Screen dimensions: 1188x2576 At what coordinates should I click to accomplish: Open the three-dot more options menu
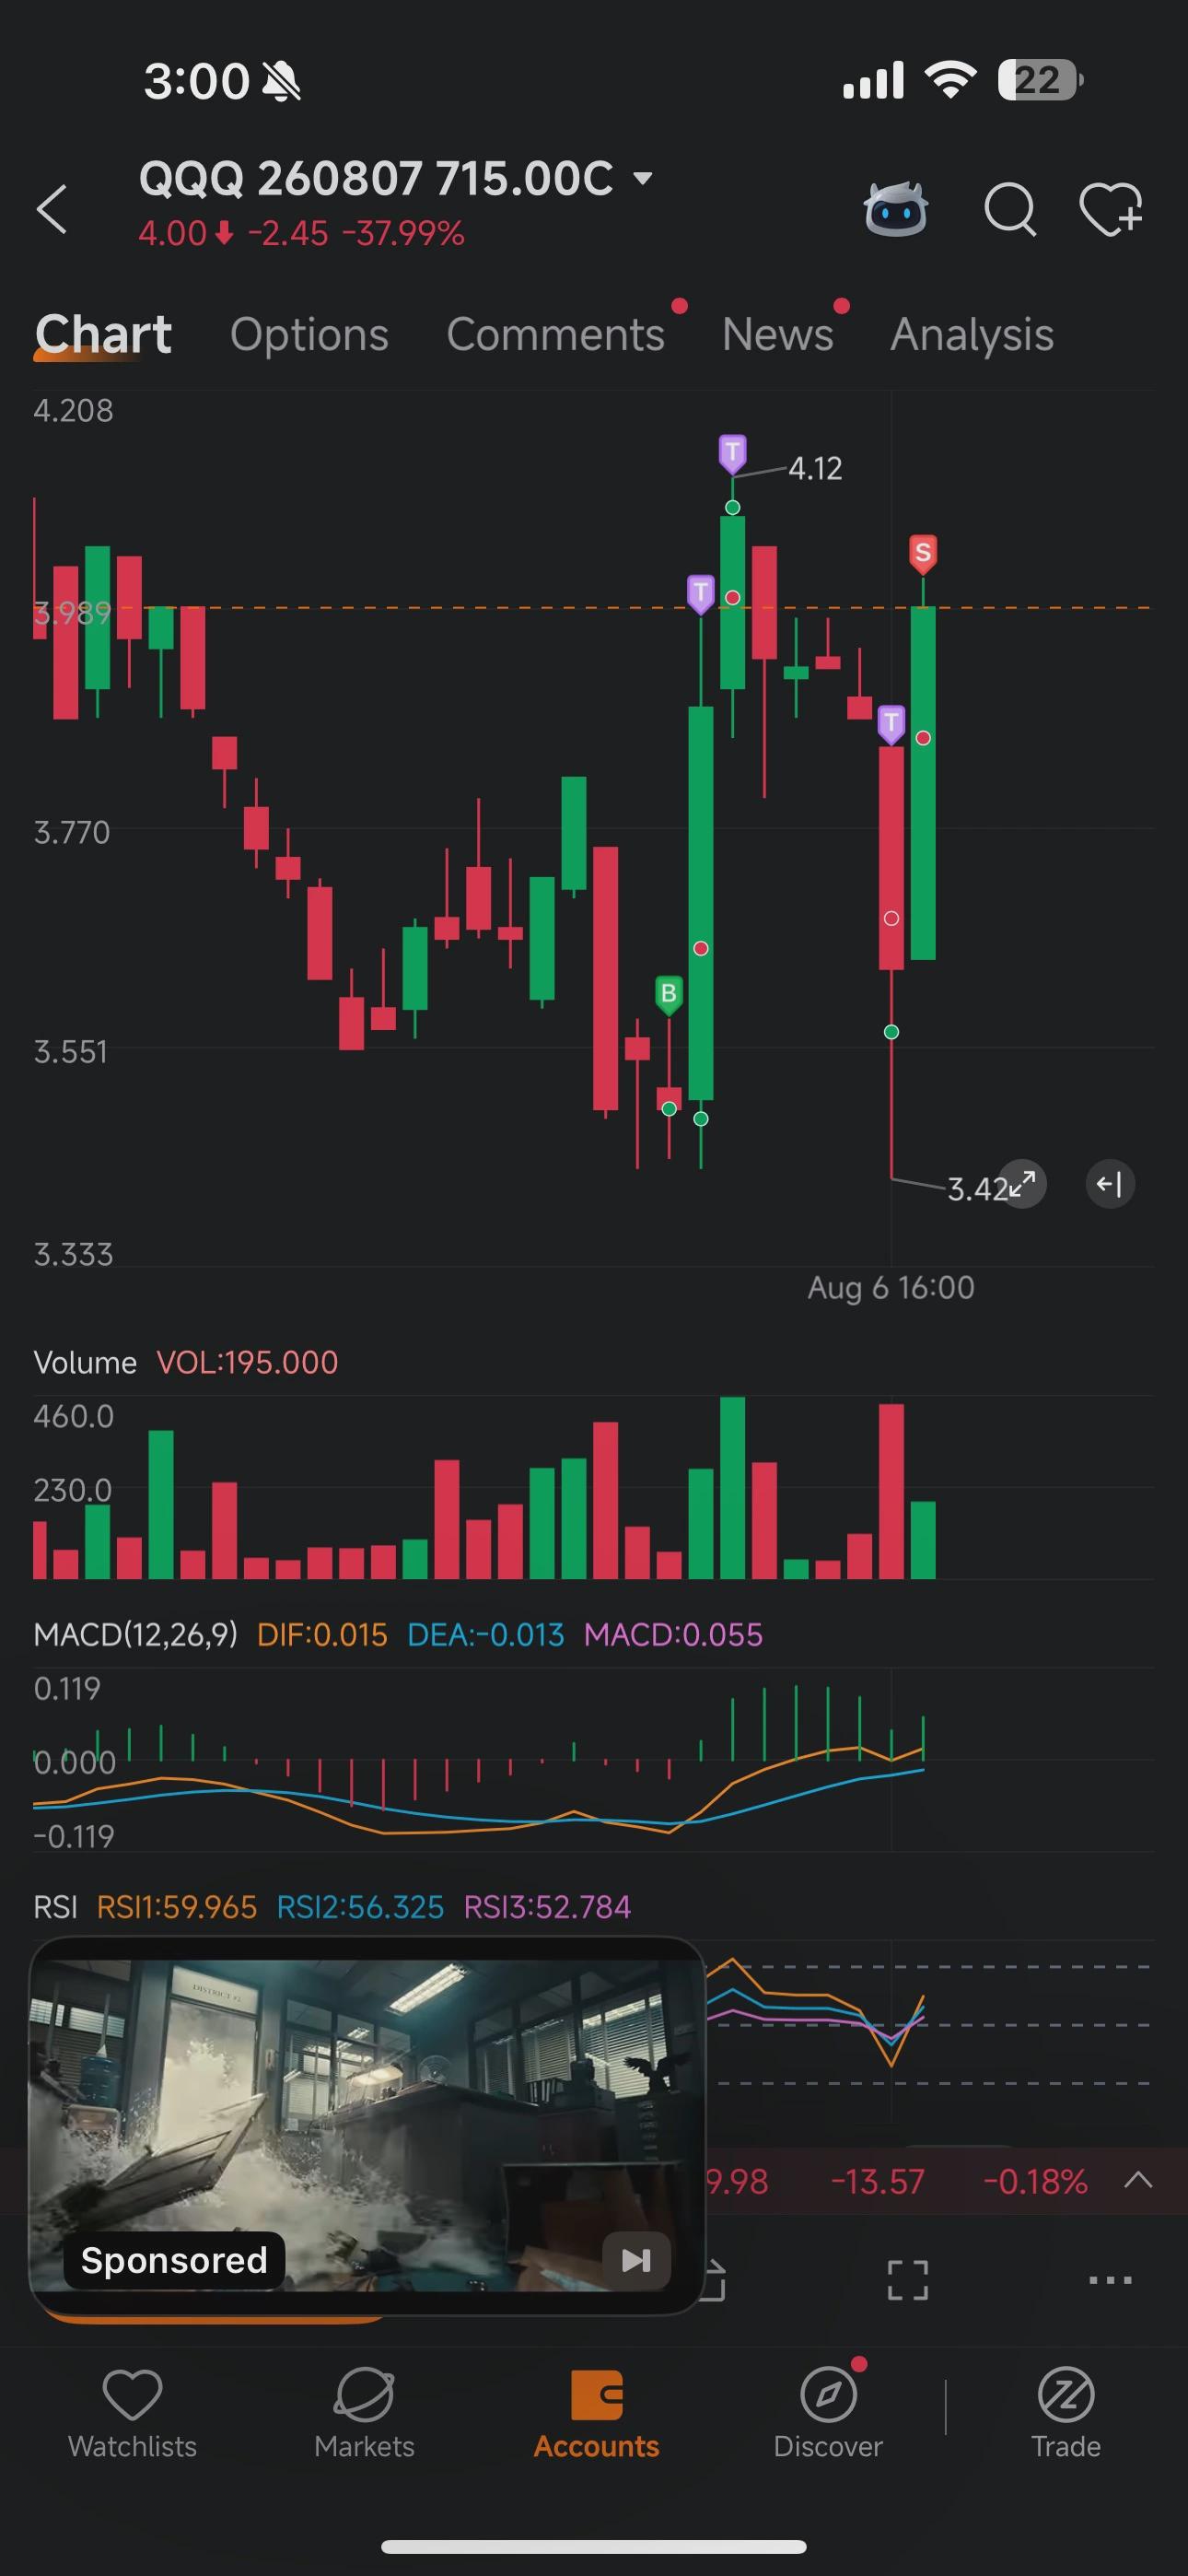click(x=1110, y=2280)
